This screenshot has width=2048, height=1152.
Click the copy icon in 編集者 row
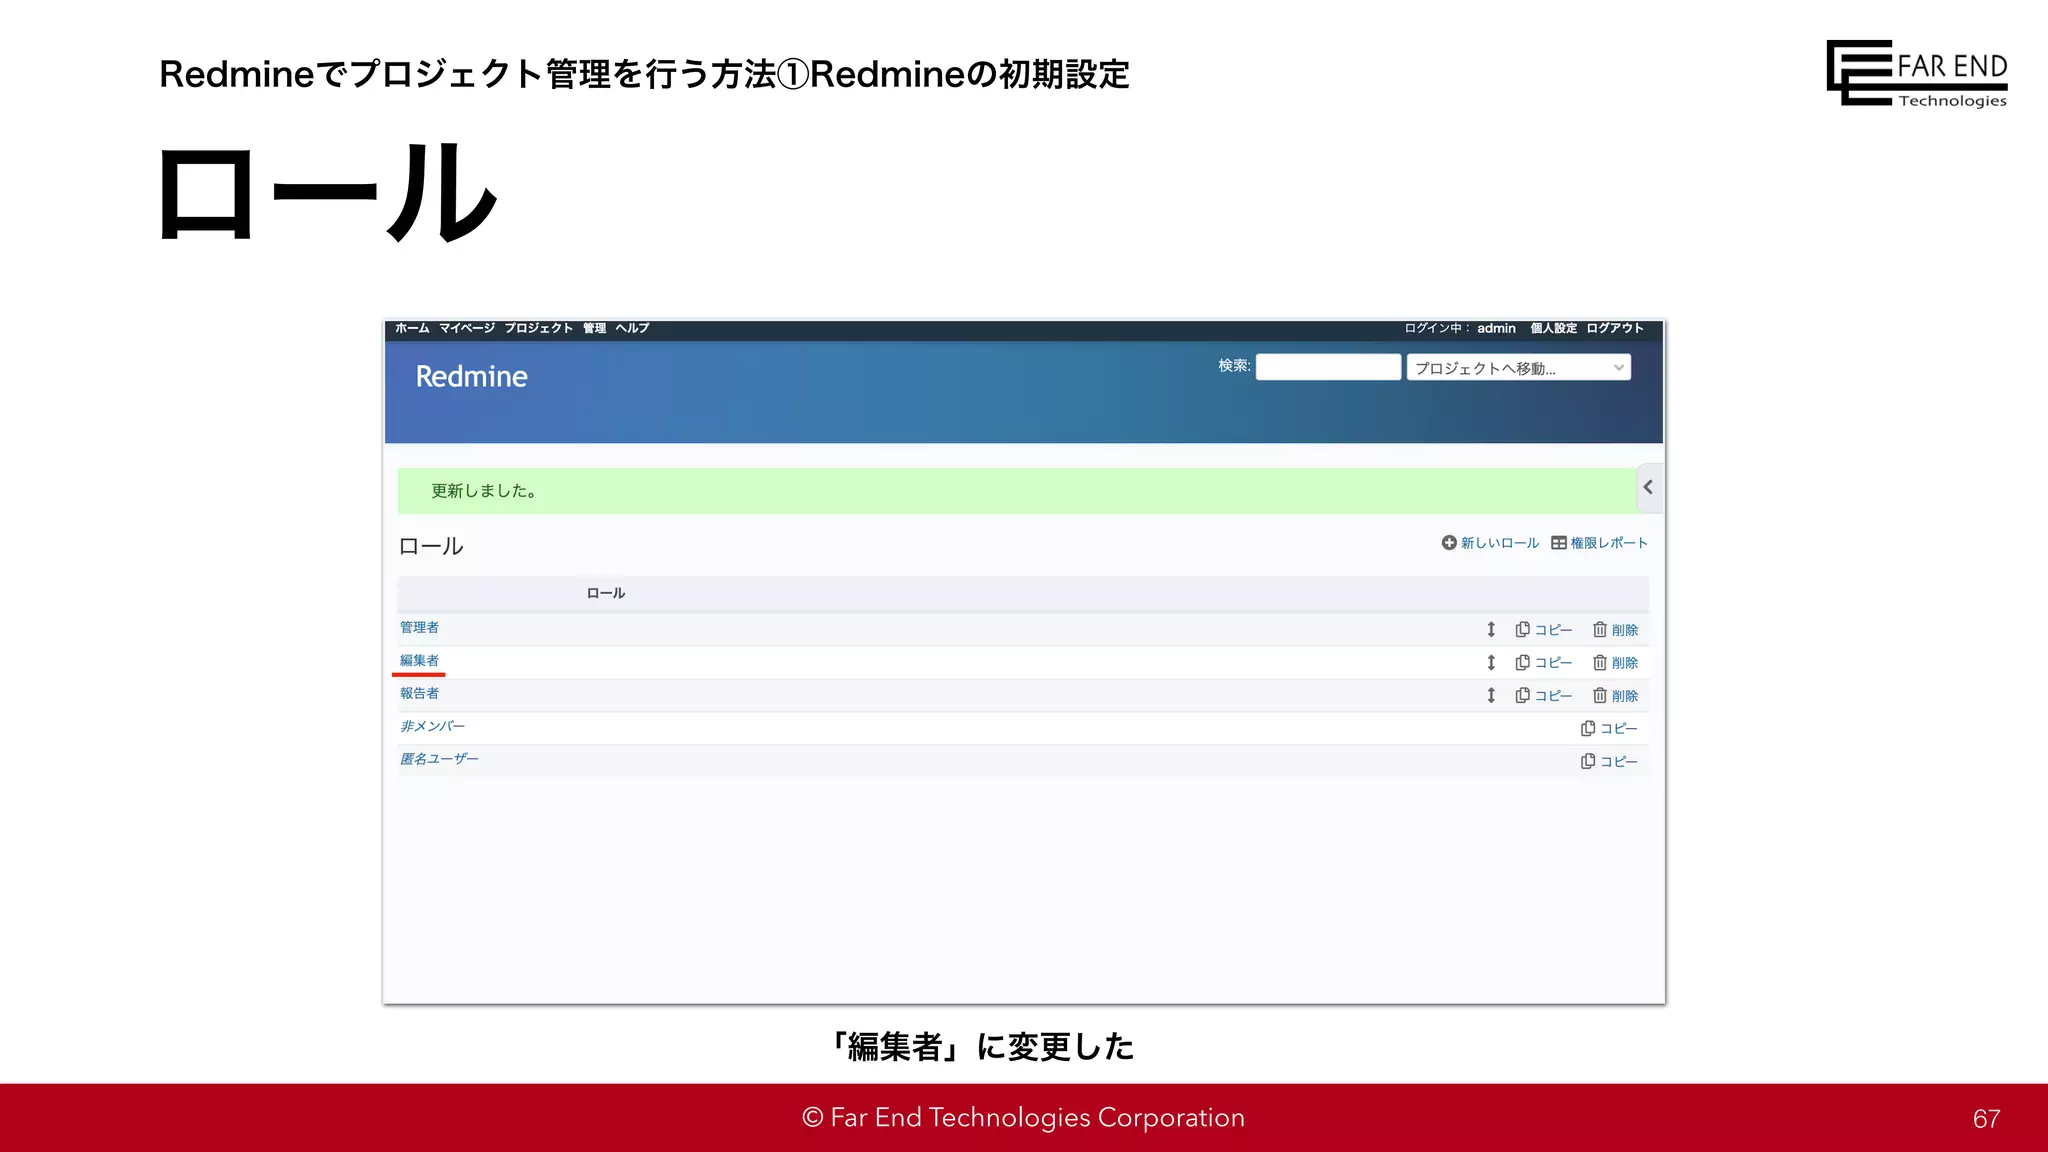coord(1522,662)
